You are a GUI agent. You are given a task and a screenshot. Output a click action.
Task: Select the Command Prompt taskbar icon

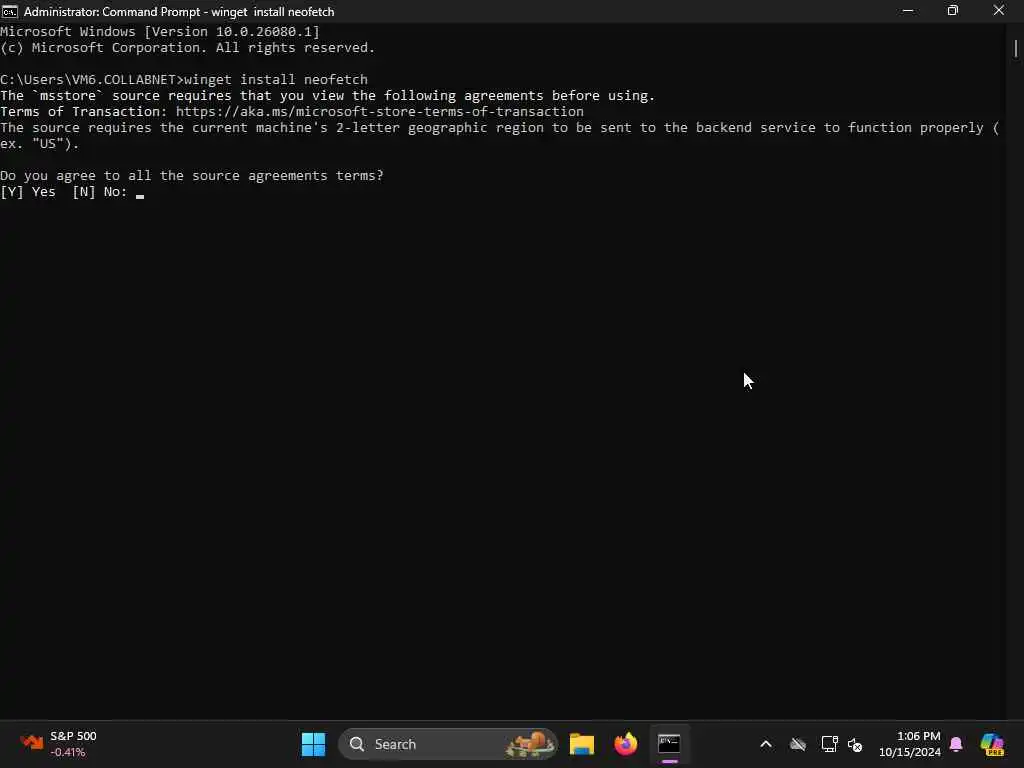click(x=669, y=744)
